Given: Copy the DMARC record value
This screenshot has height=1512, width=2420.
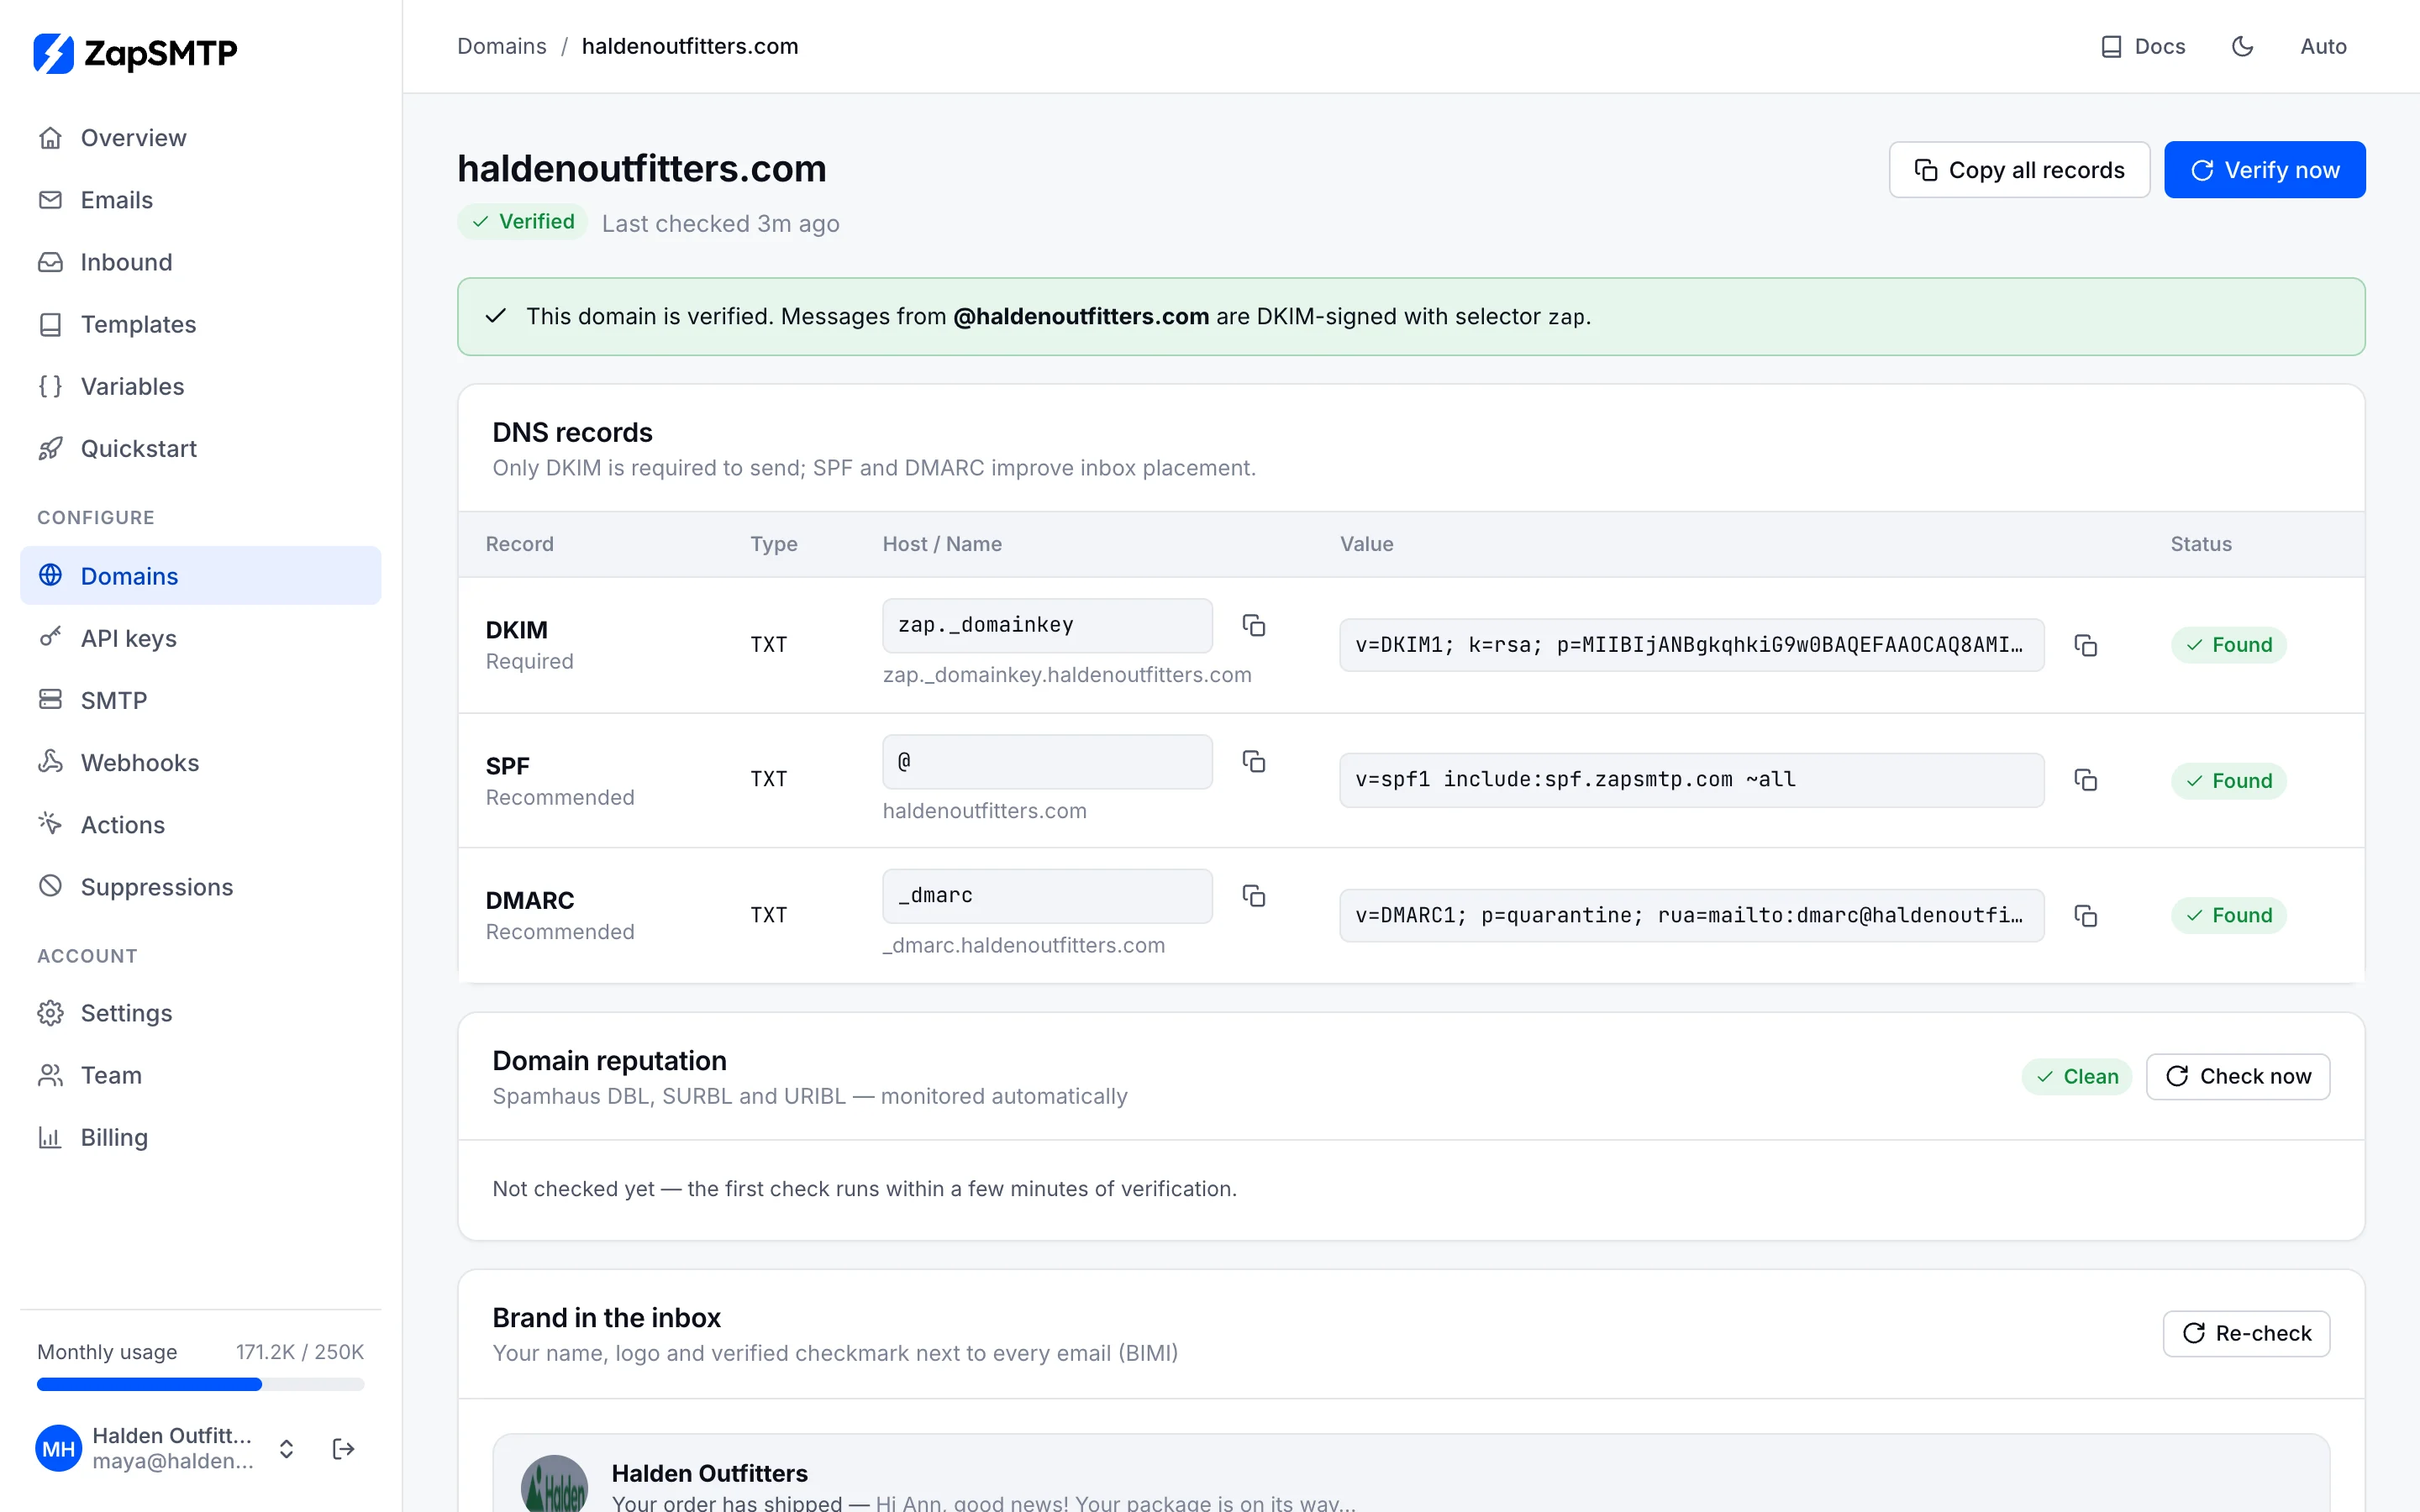Looking at the screenshot, I should pyautogui.click(x=2085, y=916).
